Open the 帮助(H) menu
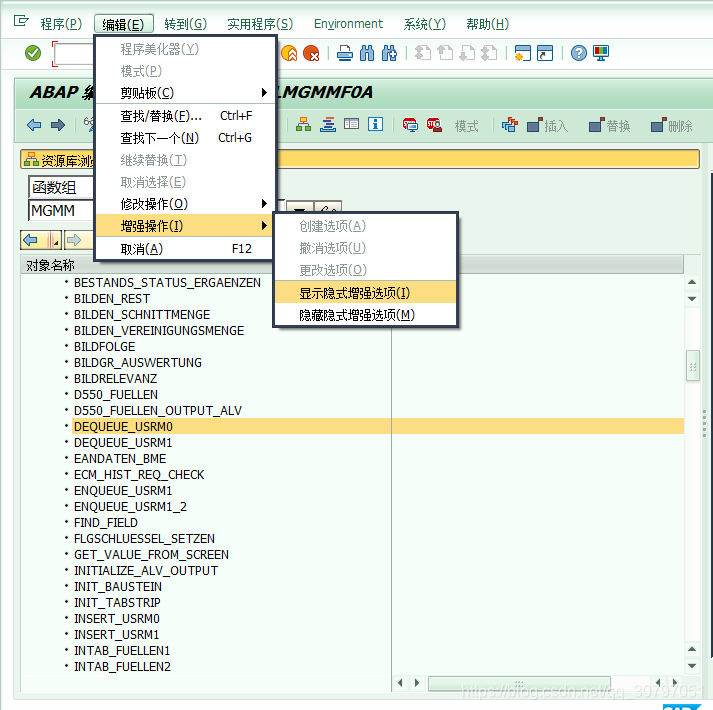The width and height of the screenshot is (713, 710). coord(487,24)
